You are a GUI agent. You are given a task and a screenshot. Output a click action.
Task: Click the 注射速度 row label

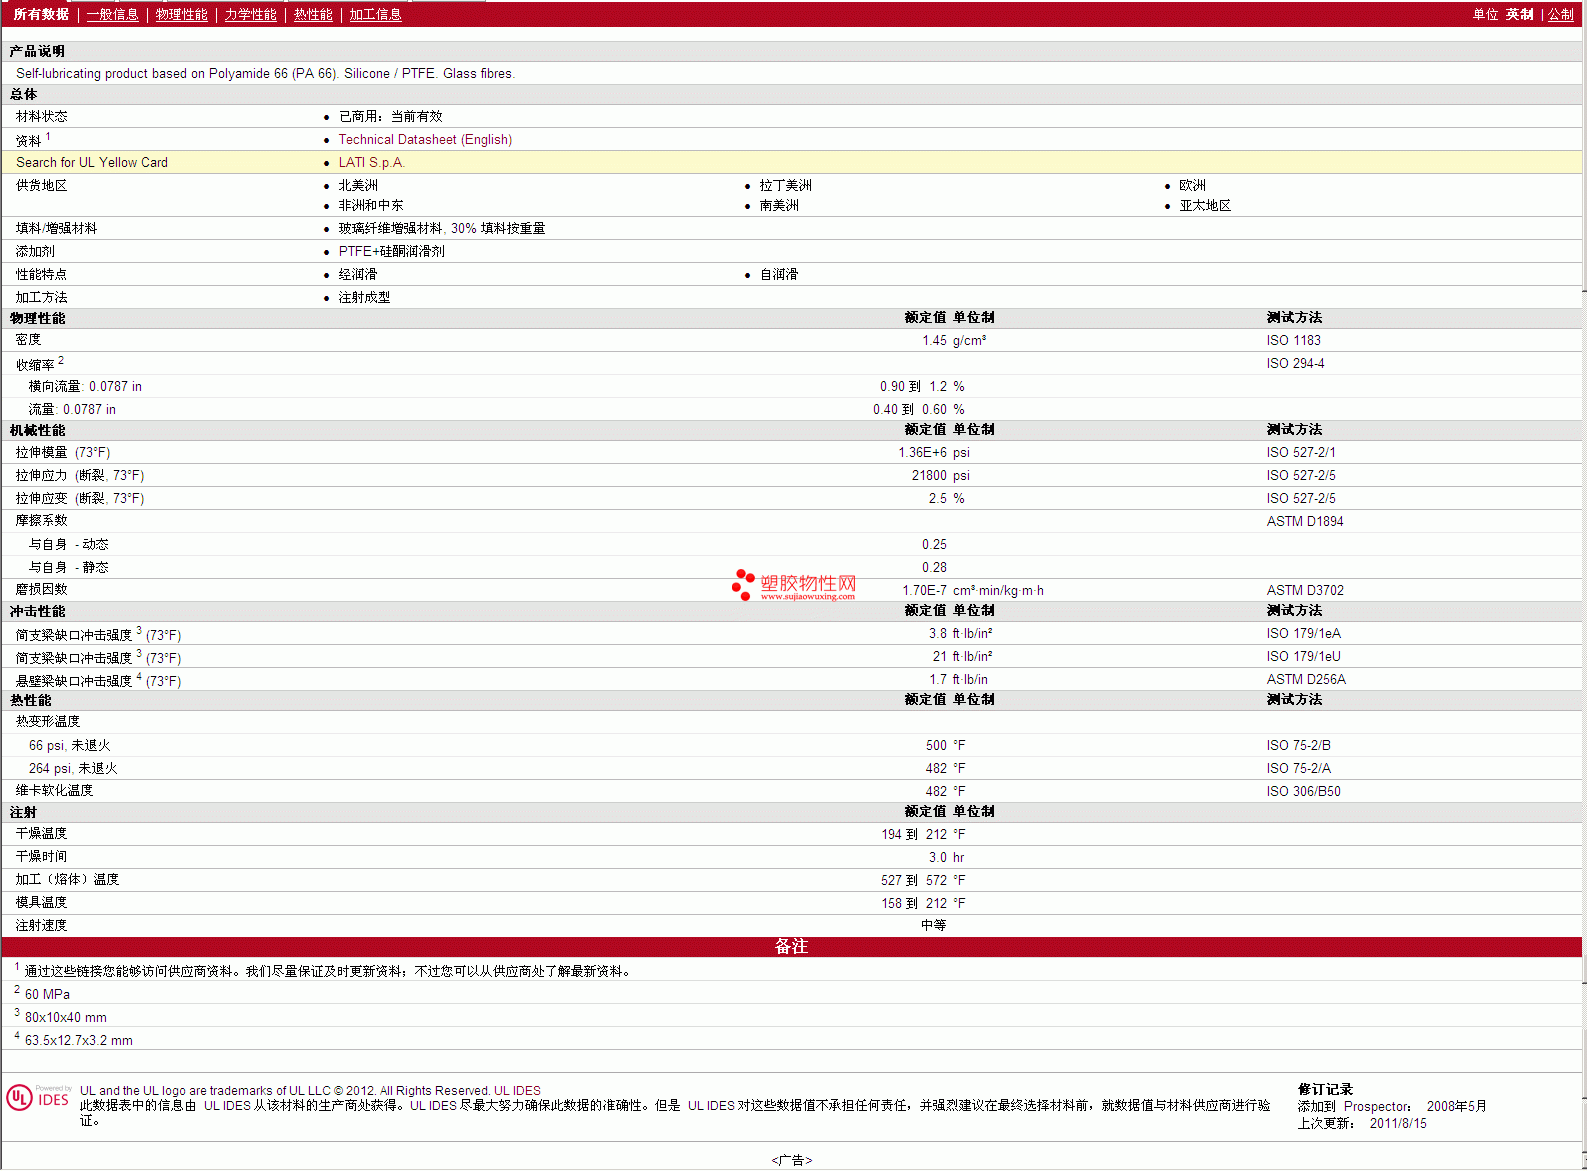[x=41, y=926]
